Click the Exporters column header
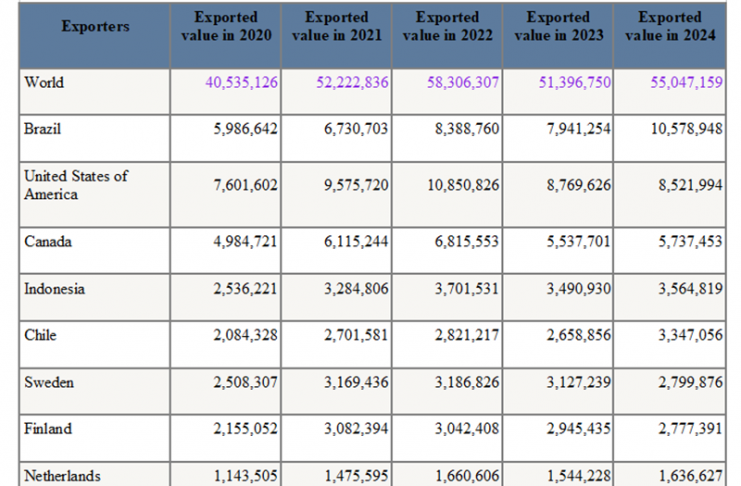 pyautogui.click(x=95, y=27)
